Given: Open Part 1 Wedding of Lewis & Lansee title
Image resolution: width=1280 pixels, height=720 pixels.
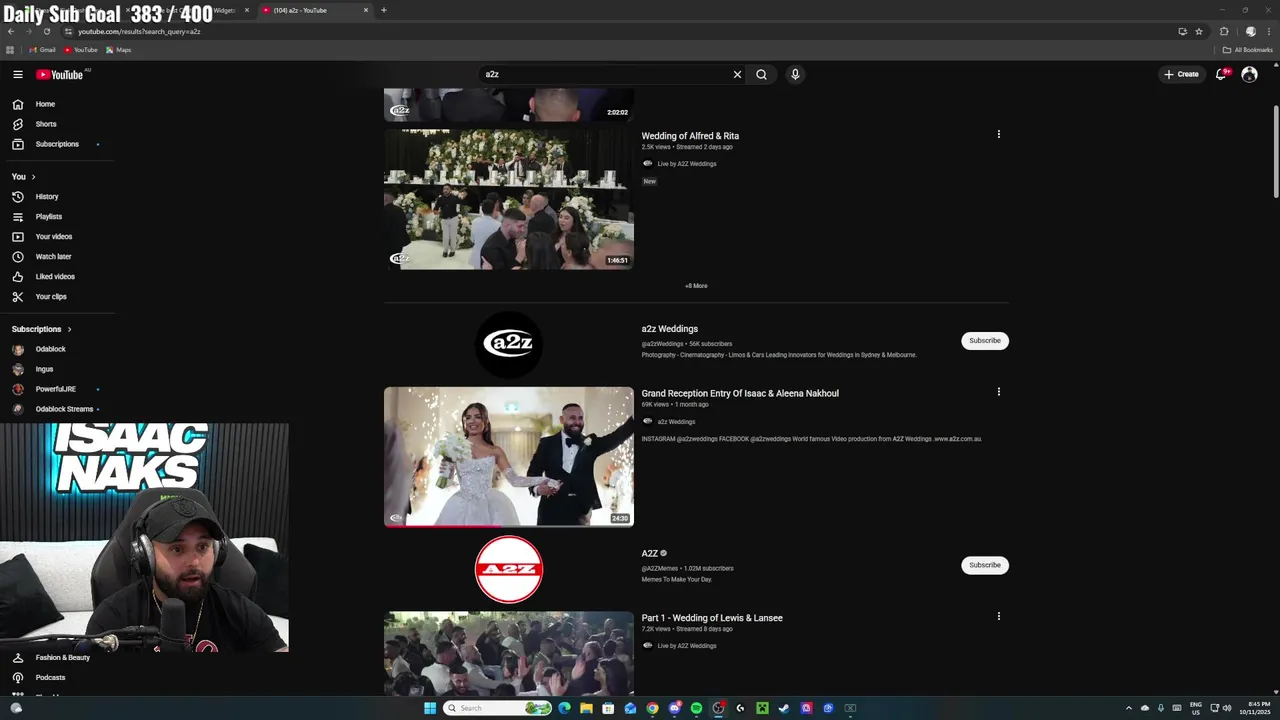Looking at the screenshot, I should point(712,618).
